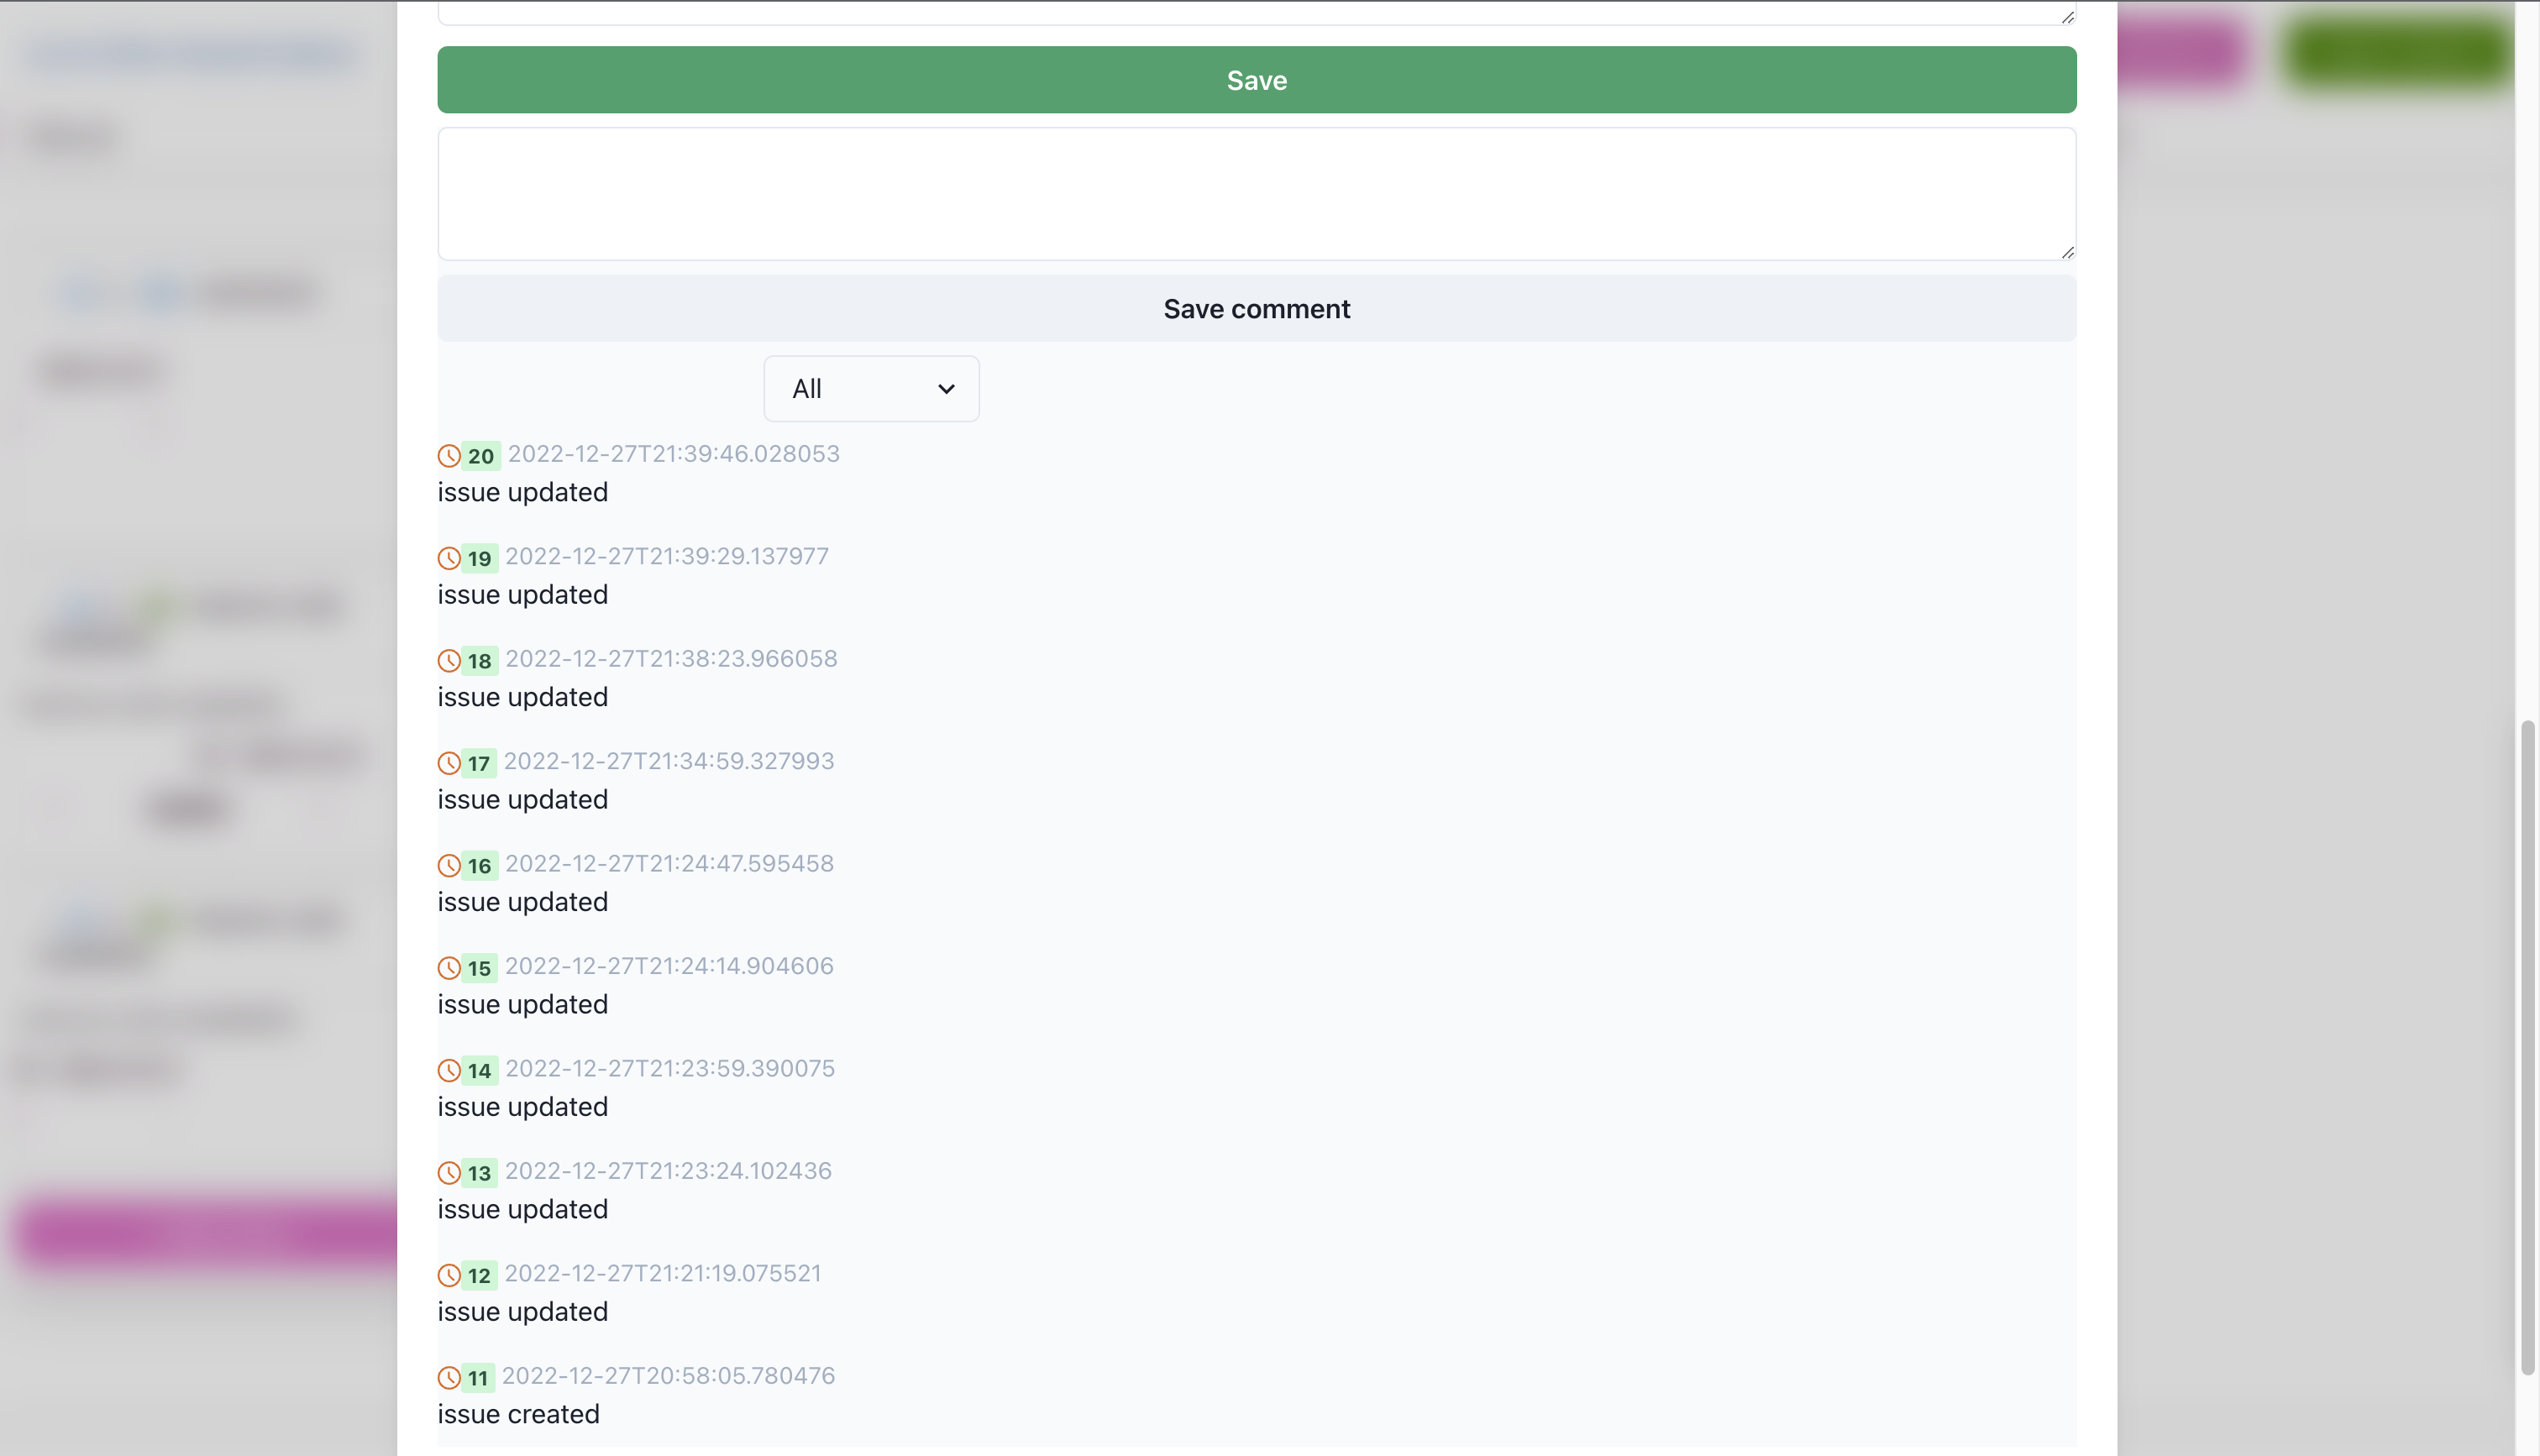Click clock icon next to event 16
Image resolution: width=2540 pixels, height=1456 pixels.
[x=449, y=866]
